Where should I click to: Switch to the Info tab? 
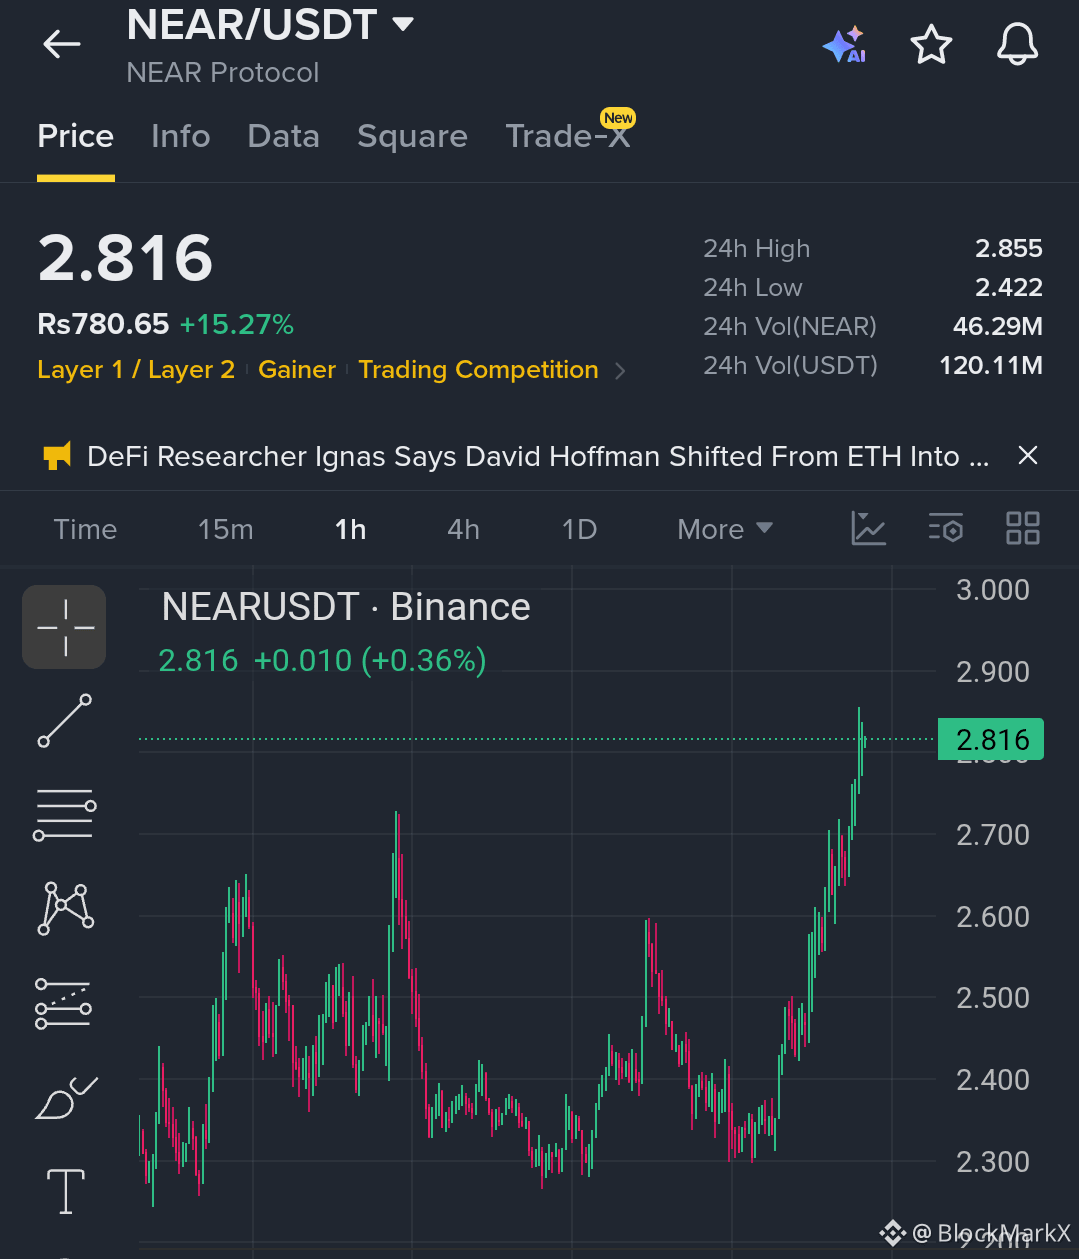pos(181,136)
